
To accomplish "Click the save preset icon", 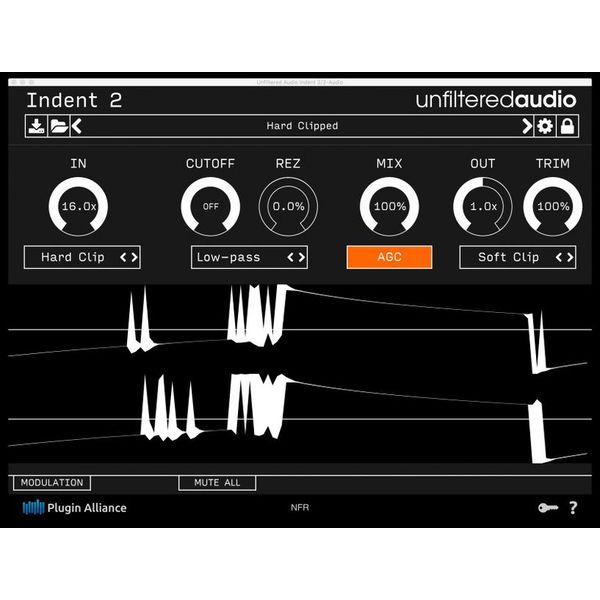I will [x=36, y=126].
